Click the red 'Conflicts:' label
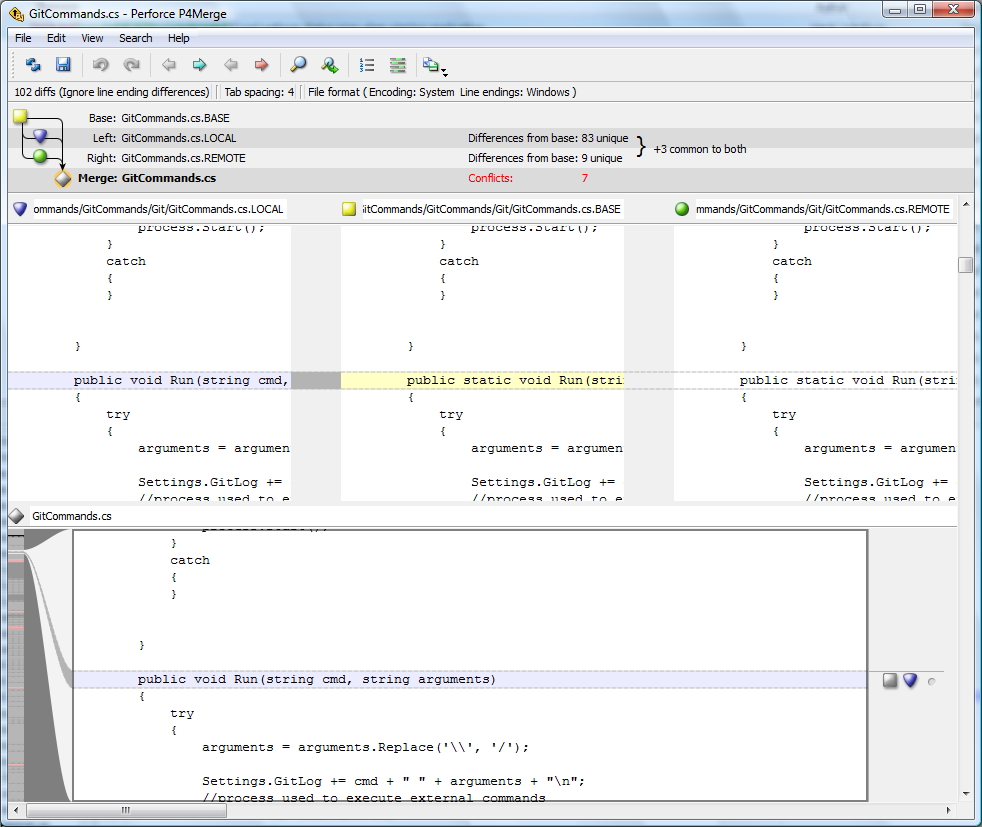982x827 pixels. point(490,178)
